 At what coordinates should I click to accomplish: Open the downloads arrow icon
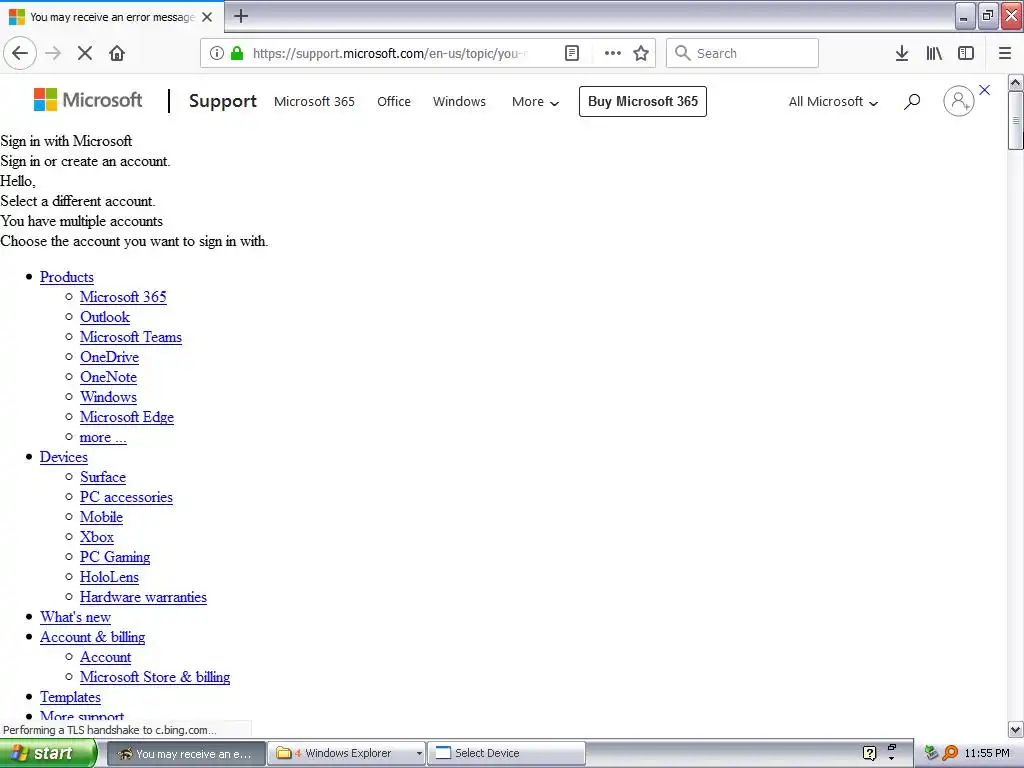[x=902, y=54]
